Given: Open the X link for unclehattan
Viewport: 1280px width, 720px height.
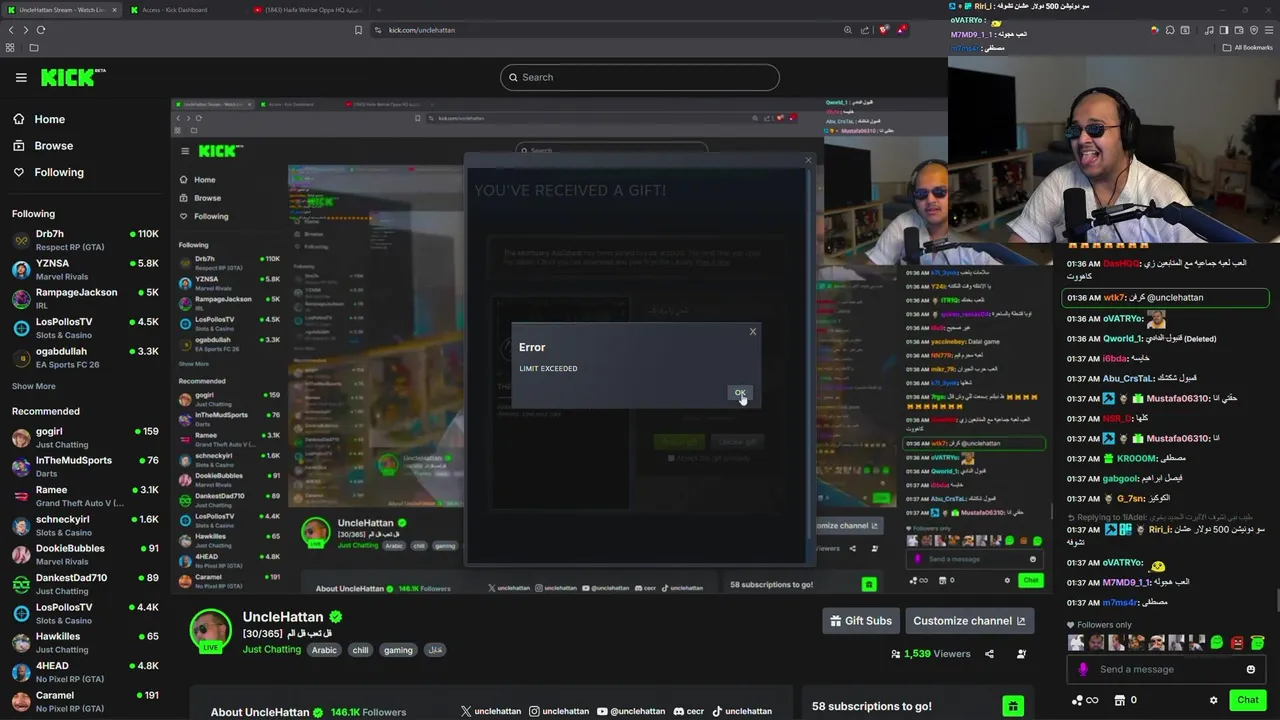Looking at the screenshot, I should click(491, 712).
